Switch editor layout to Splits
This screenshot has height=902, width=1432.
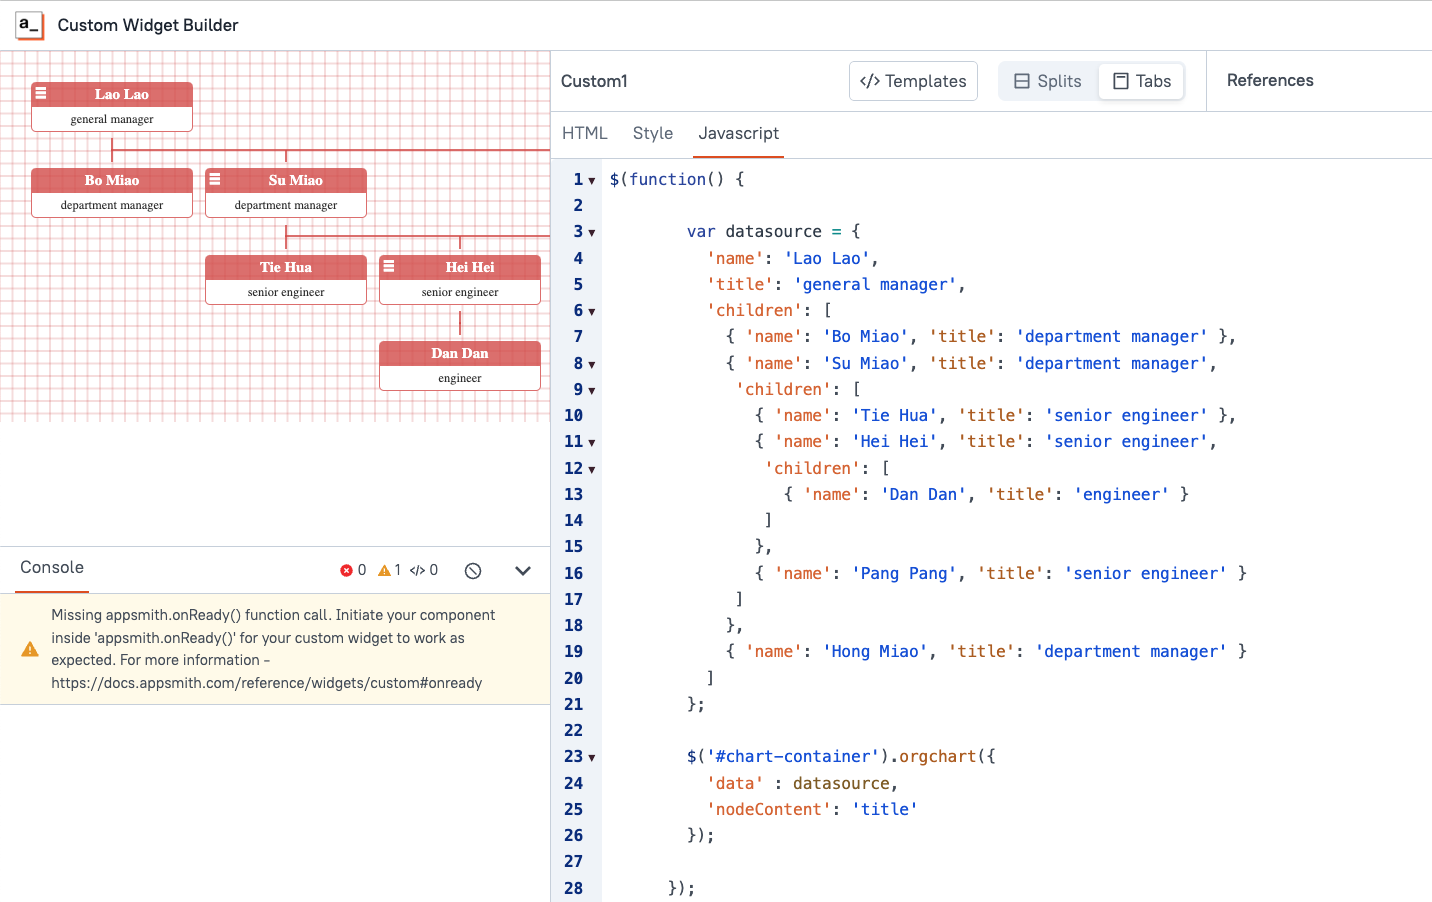pyautogui.click(x=1048, y=81)
